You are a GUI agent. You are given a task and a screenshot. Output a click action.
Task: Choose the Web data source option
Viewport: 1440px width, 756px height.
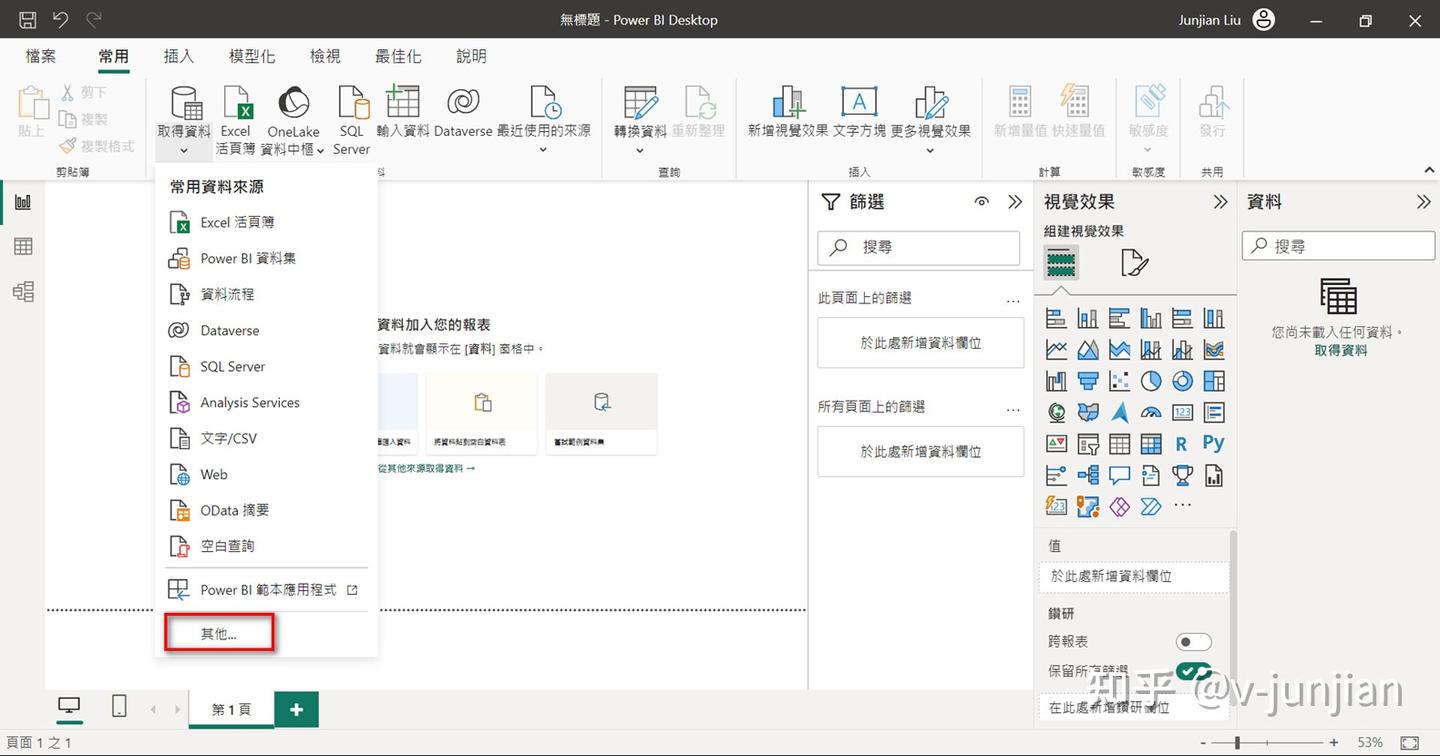(x=211, y=474)
